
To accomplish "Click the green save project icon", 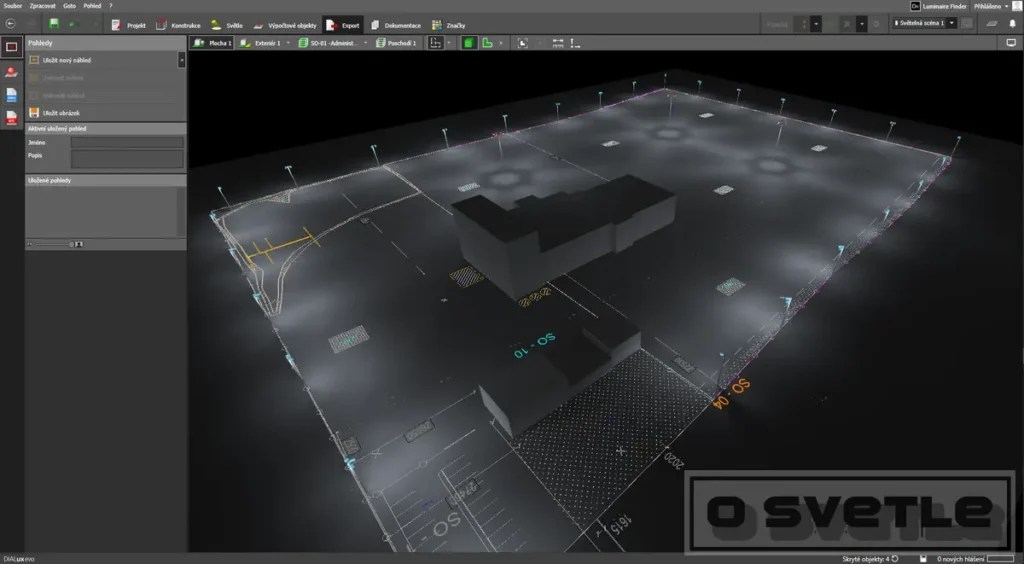I will point(54,24).
